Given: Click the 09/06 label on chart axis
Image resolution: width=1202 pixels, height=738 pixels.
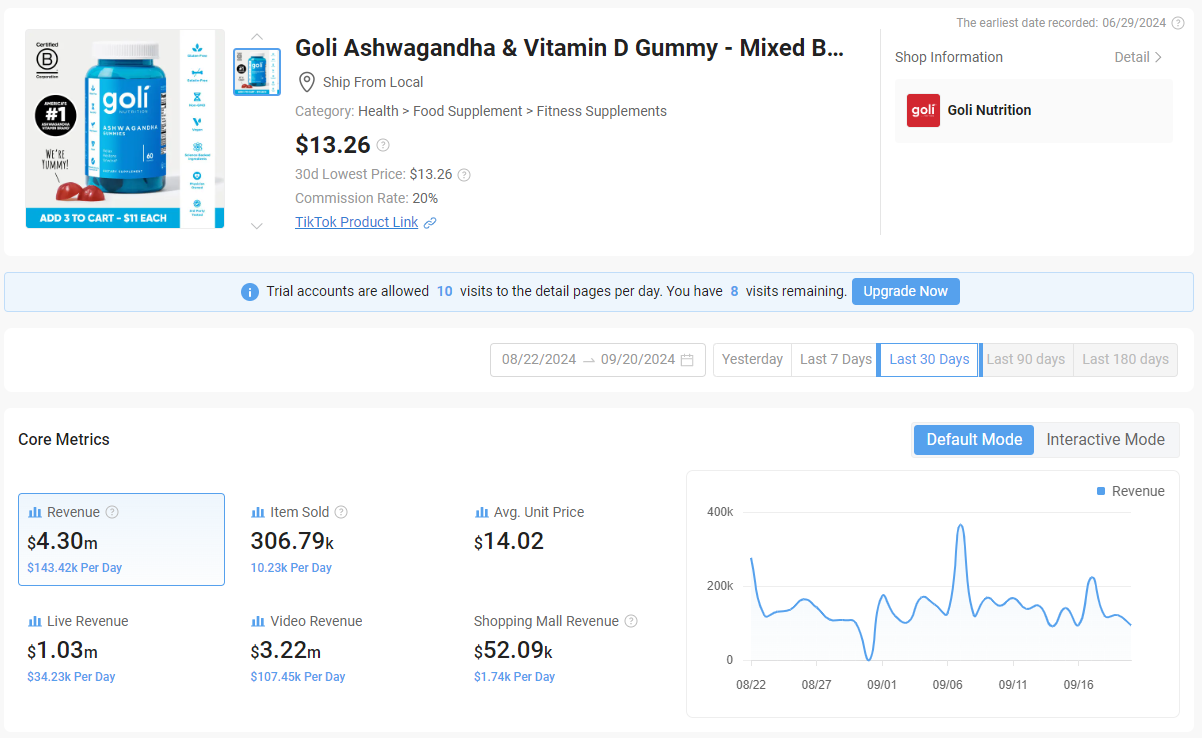Looking at the screenshot, I should 947,685.
